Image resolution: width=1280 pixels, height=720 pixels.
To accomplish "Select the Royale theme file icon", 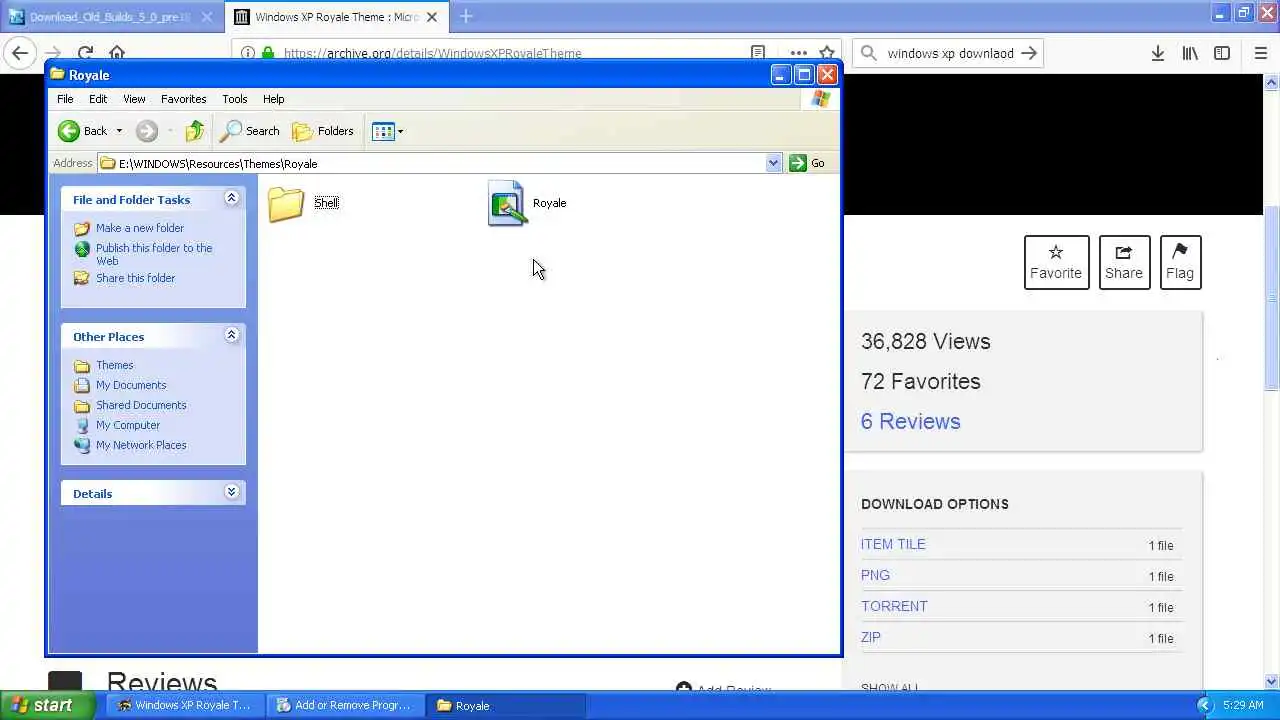I will click(x=507, y=203).
